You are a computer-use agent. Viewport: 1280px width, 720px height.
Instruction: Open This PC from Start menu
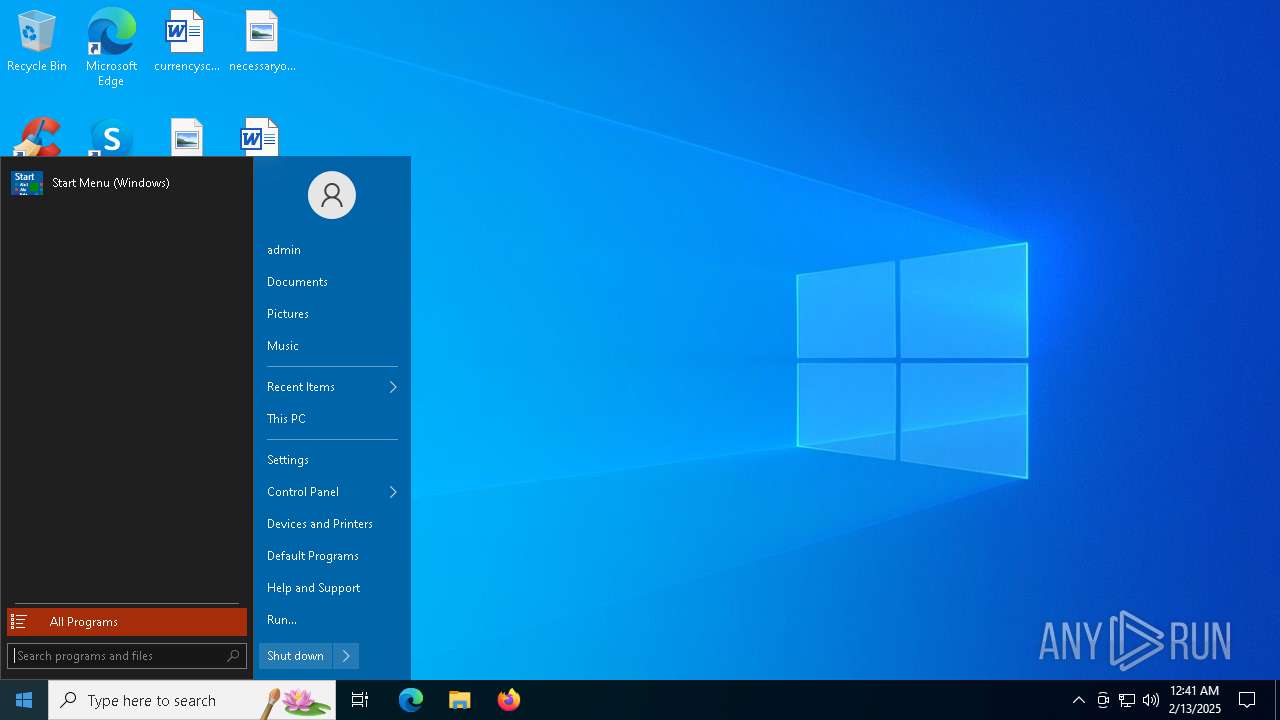[x=286, y=419]
